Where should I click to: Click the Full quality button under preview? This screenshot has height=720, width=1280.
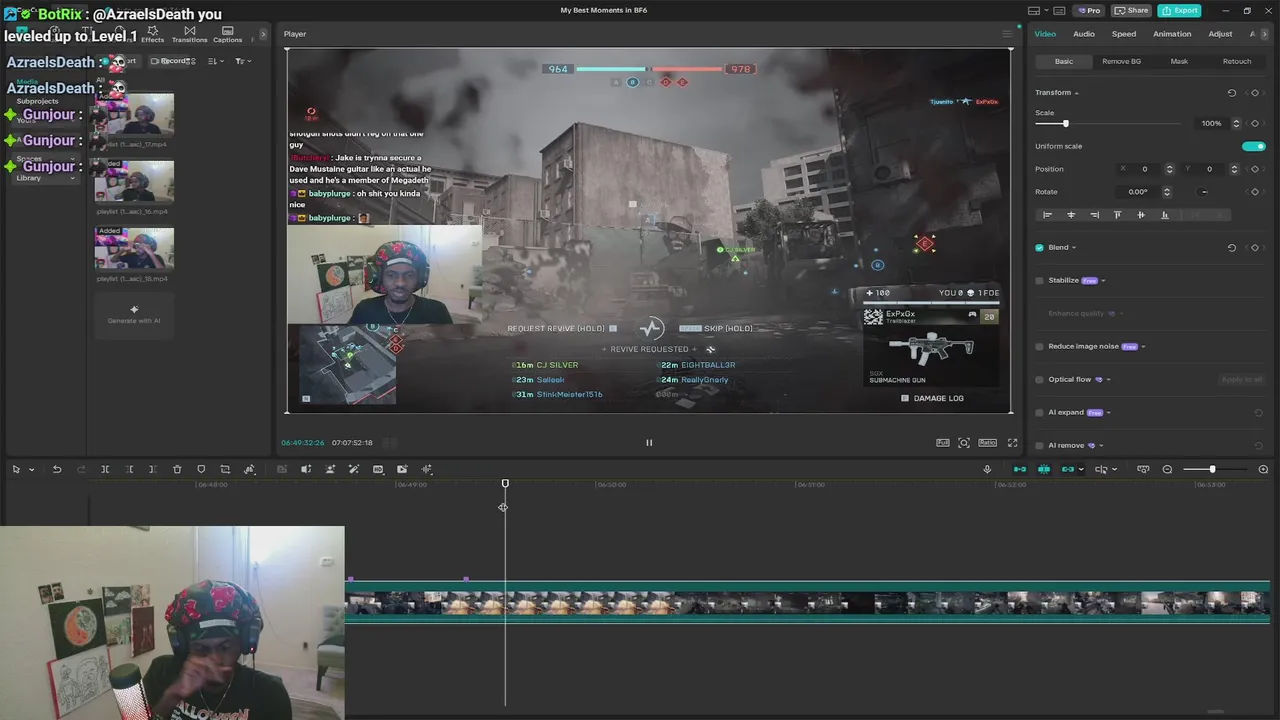[x=943, y=442]
